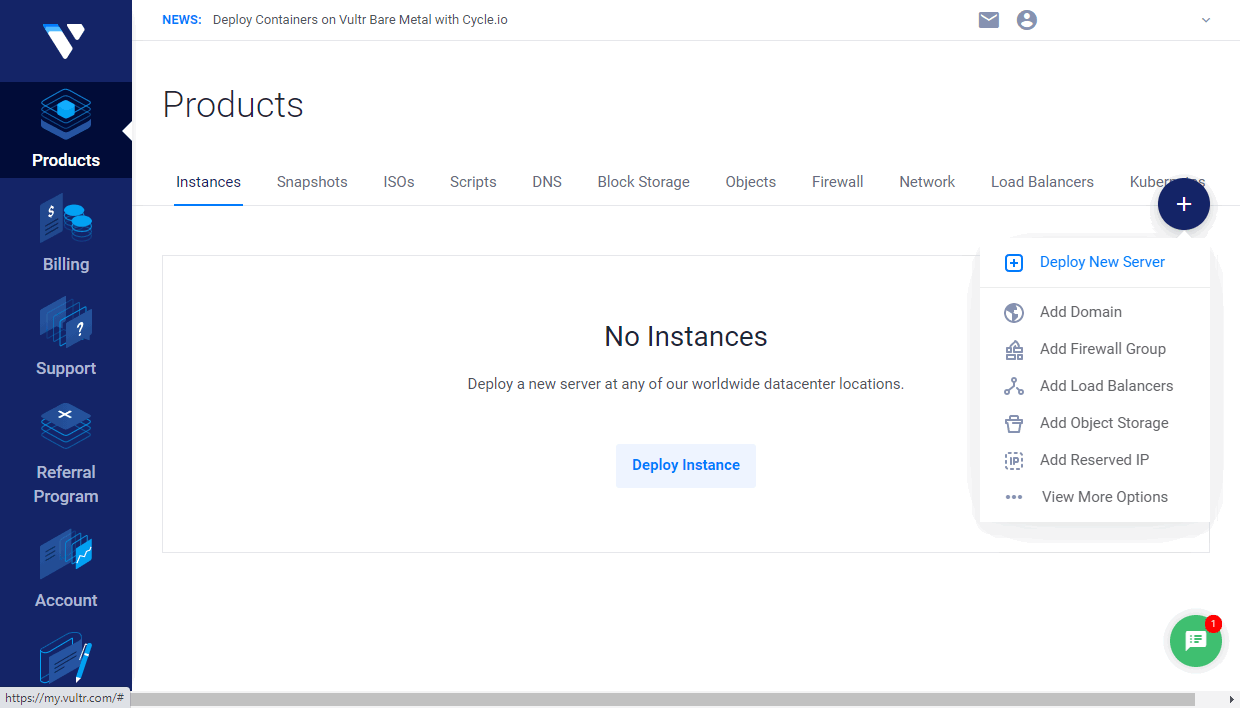
Task: Open the messages envelope icon
Action: click(x=988, y=19)
